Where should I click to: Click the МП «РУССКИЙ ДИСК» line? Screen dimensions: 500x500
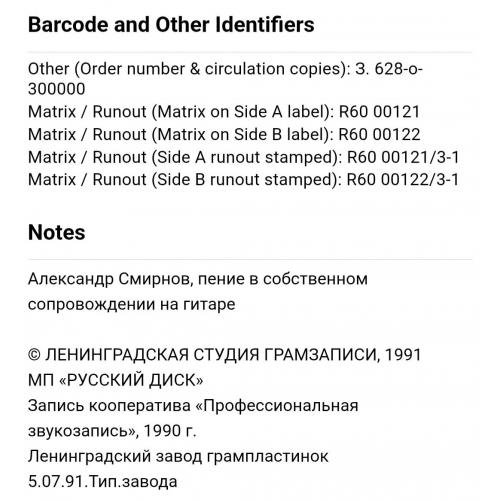click(x=115, y=380)
